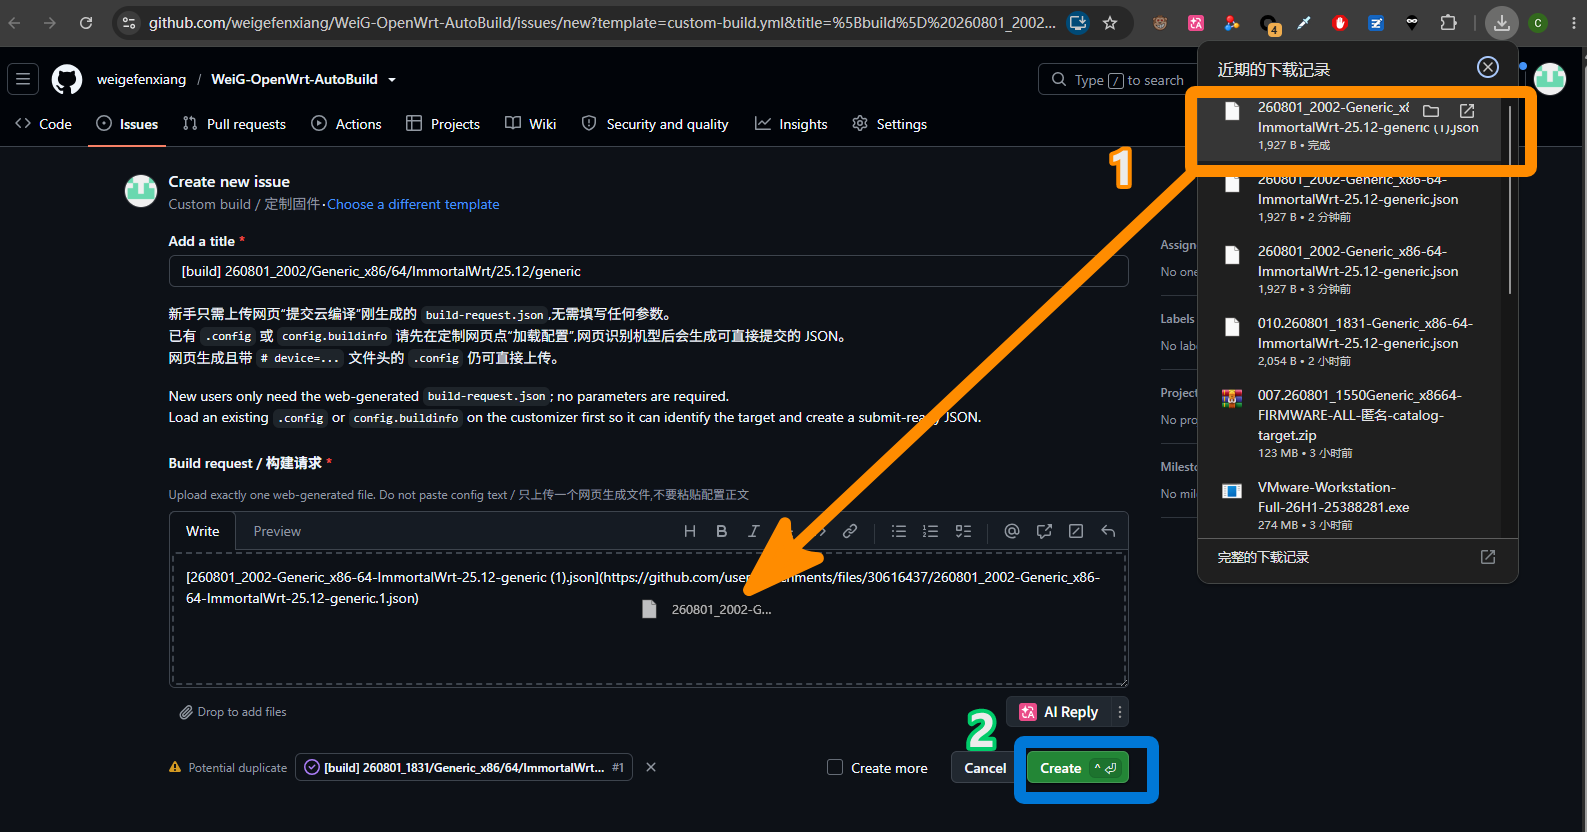This screenshot has width=1587, height=832.
Task: Click the install app icon in address bar
Action: pyautogui.click(x=1078, y=23)
